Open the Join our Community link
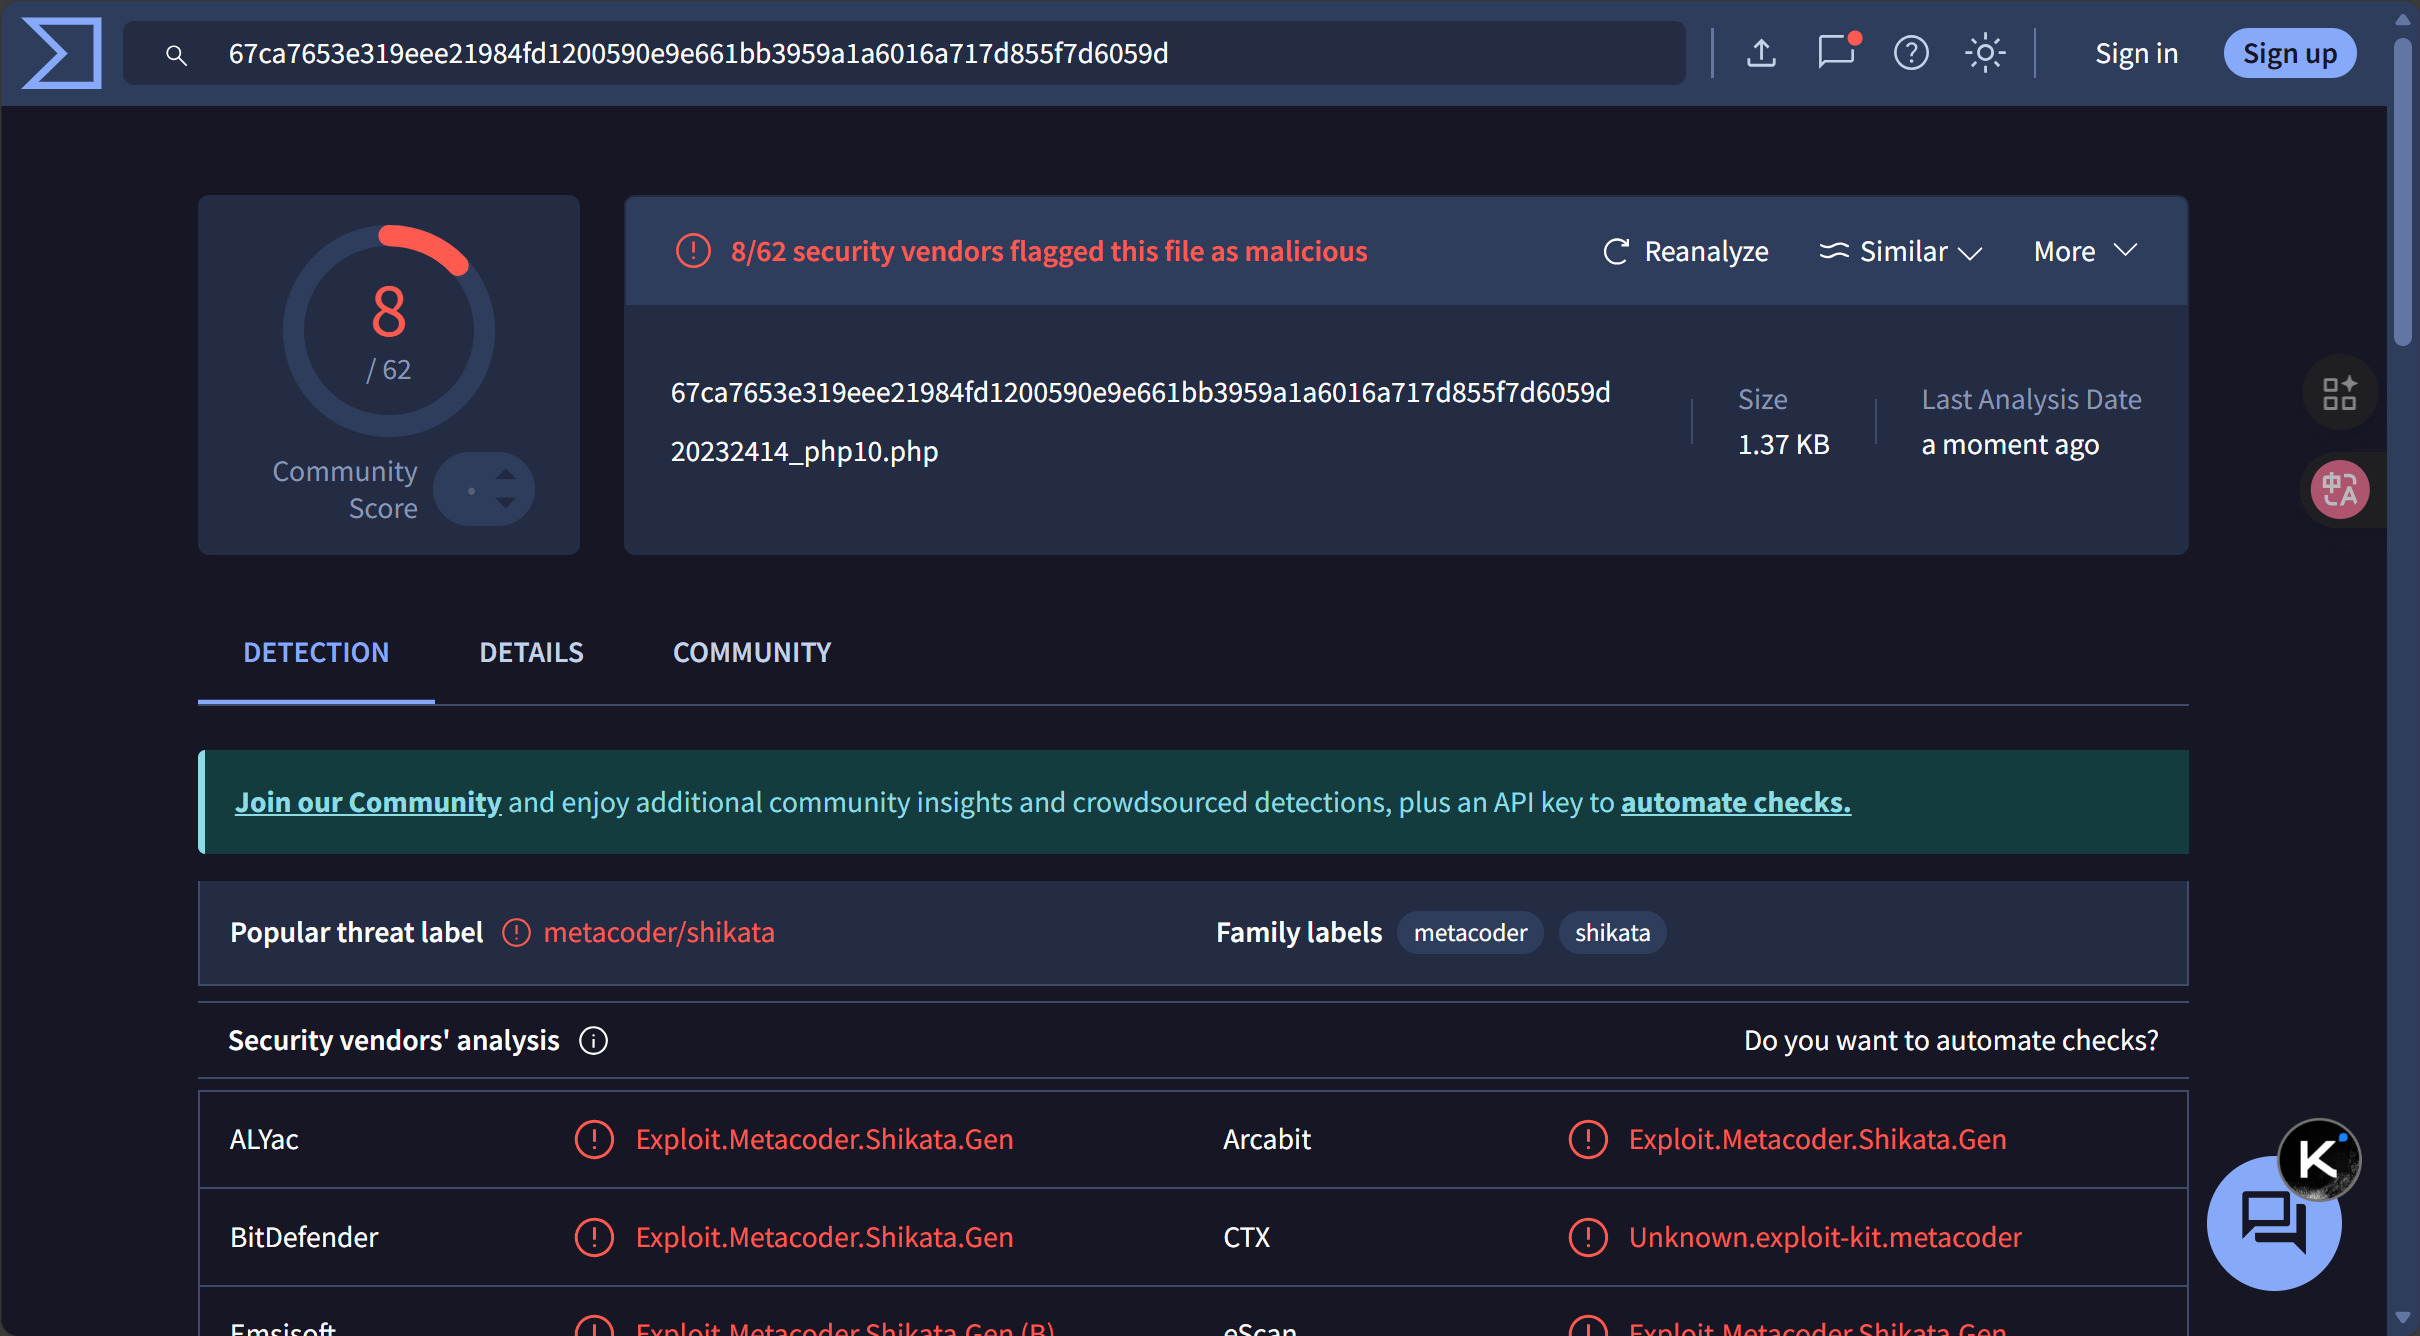 [x=368, y=803]
